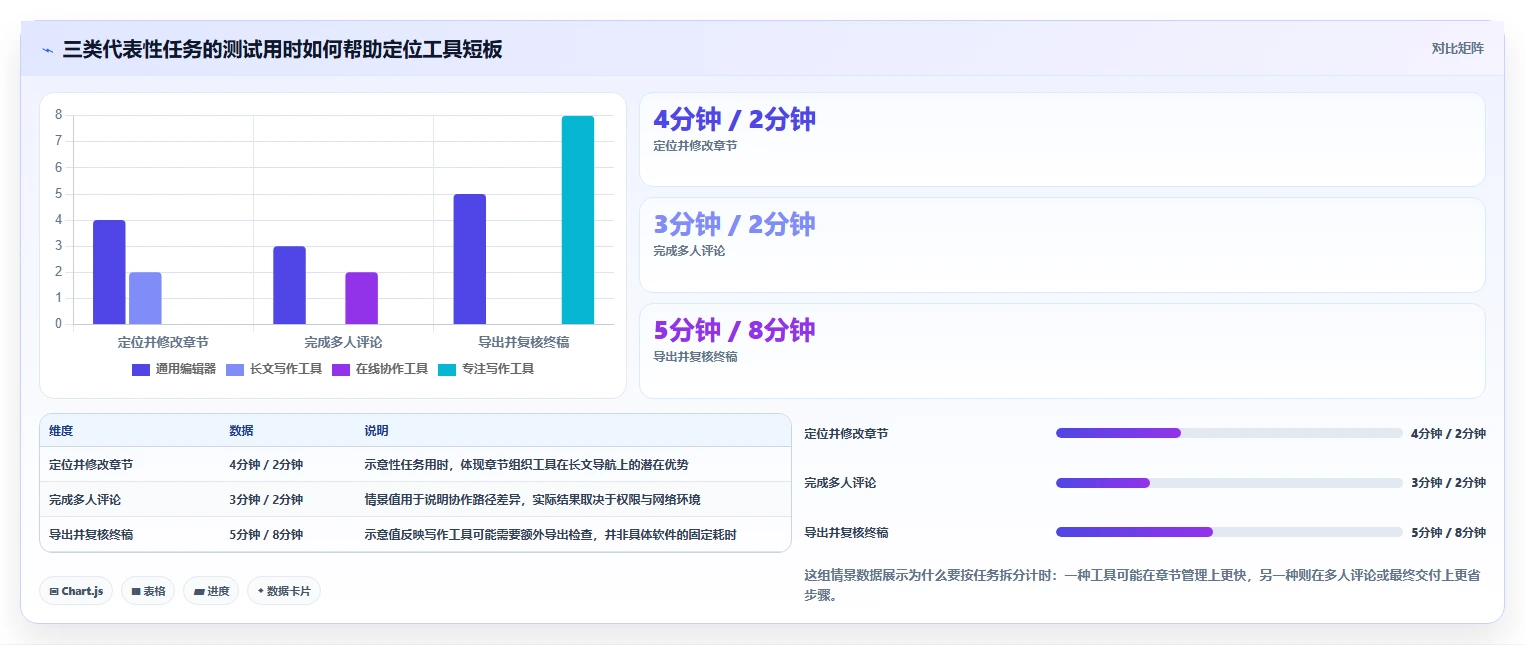This screenshot has width=1525, height=645.
Task: Click the description starting 示意性任务用时
Action: [x=526, y=464]
